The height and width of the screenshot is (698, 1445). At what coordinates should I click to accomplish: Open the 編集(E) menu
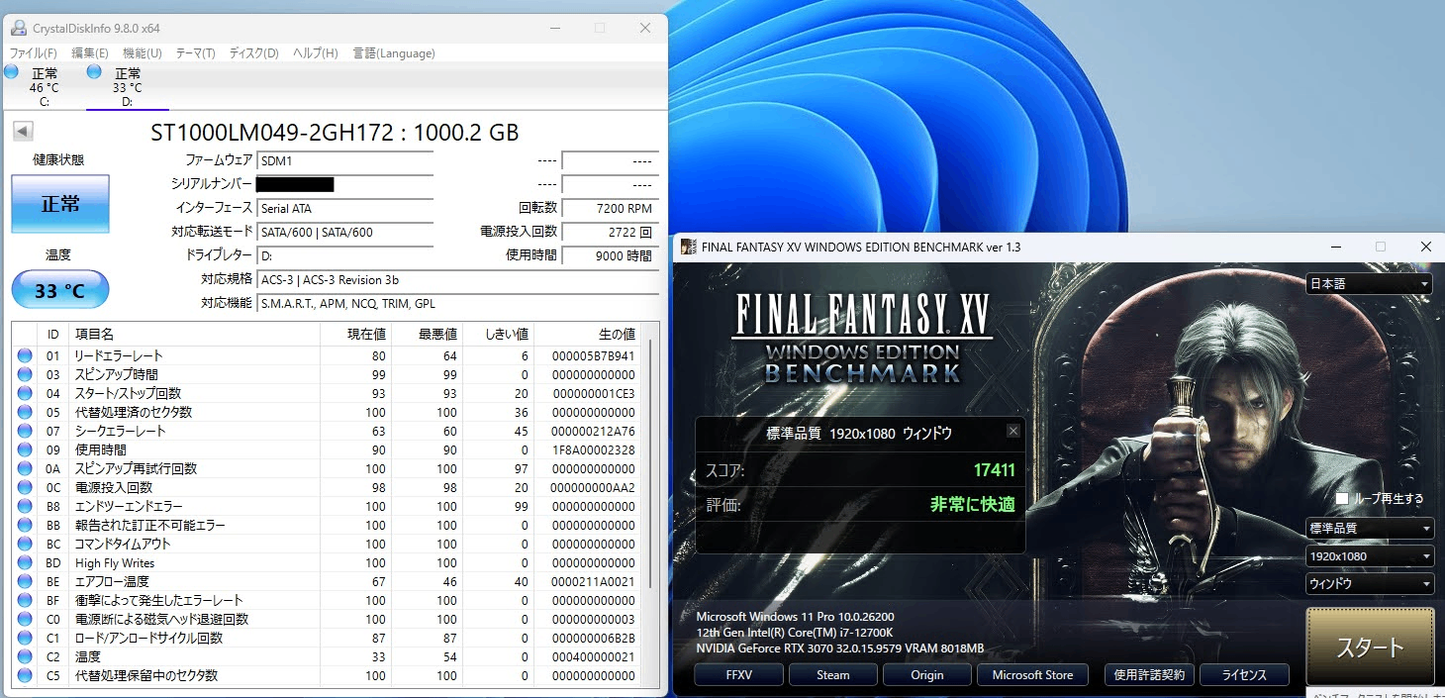coord(90,53)
